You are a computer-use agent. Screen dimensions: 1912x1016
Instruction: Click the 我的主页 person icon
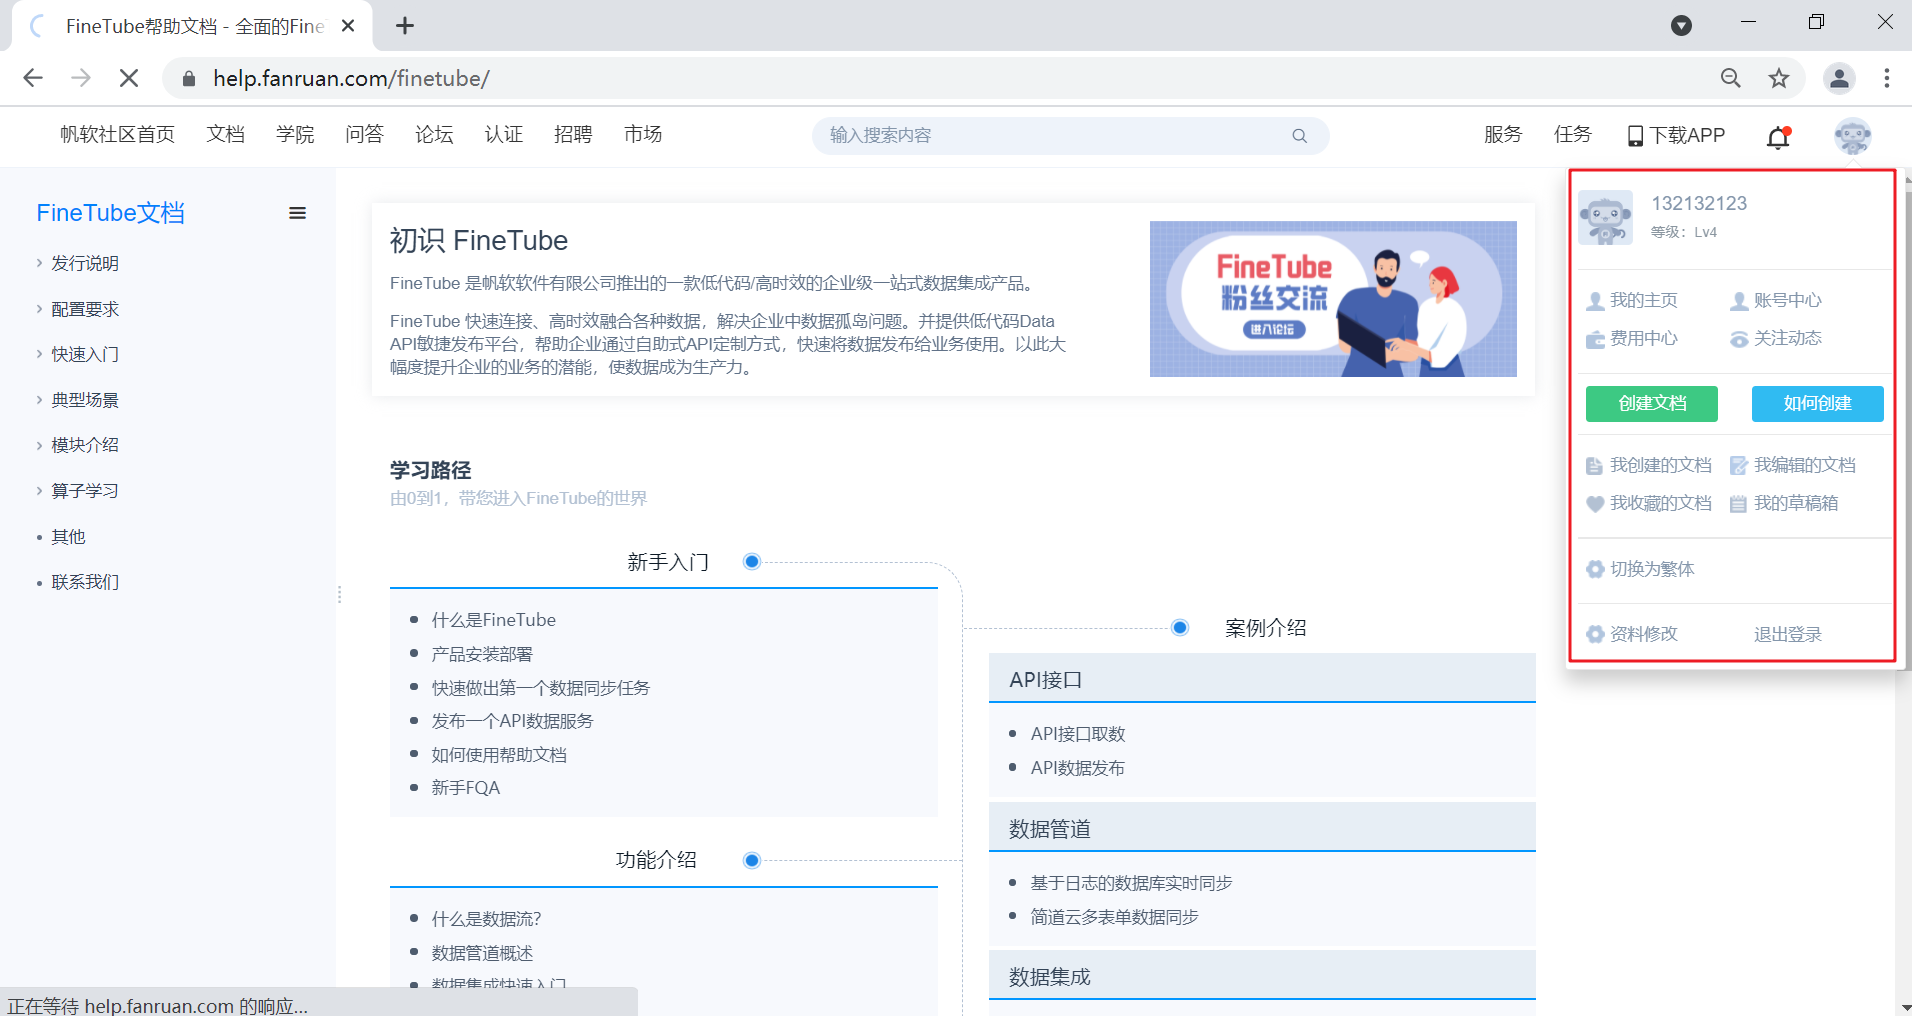click(1595, 301)
